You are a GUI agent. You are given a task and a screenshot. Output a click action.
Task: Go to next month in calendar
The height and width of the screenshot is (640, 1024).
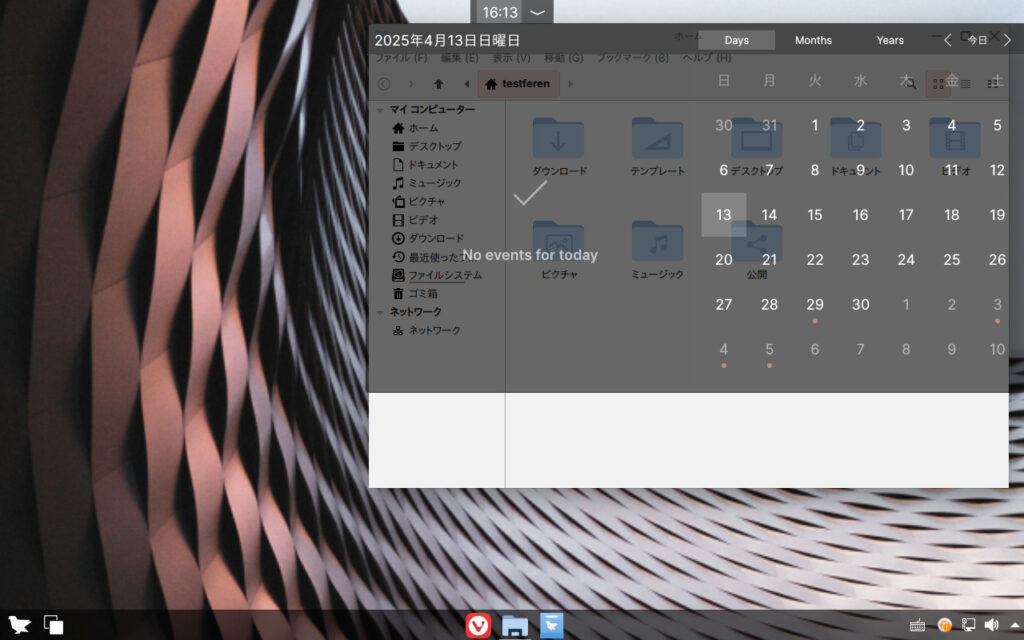tap(1007, 40)
